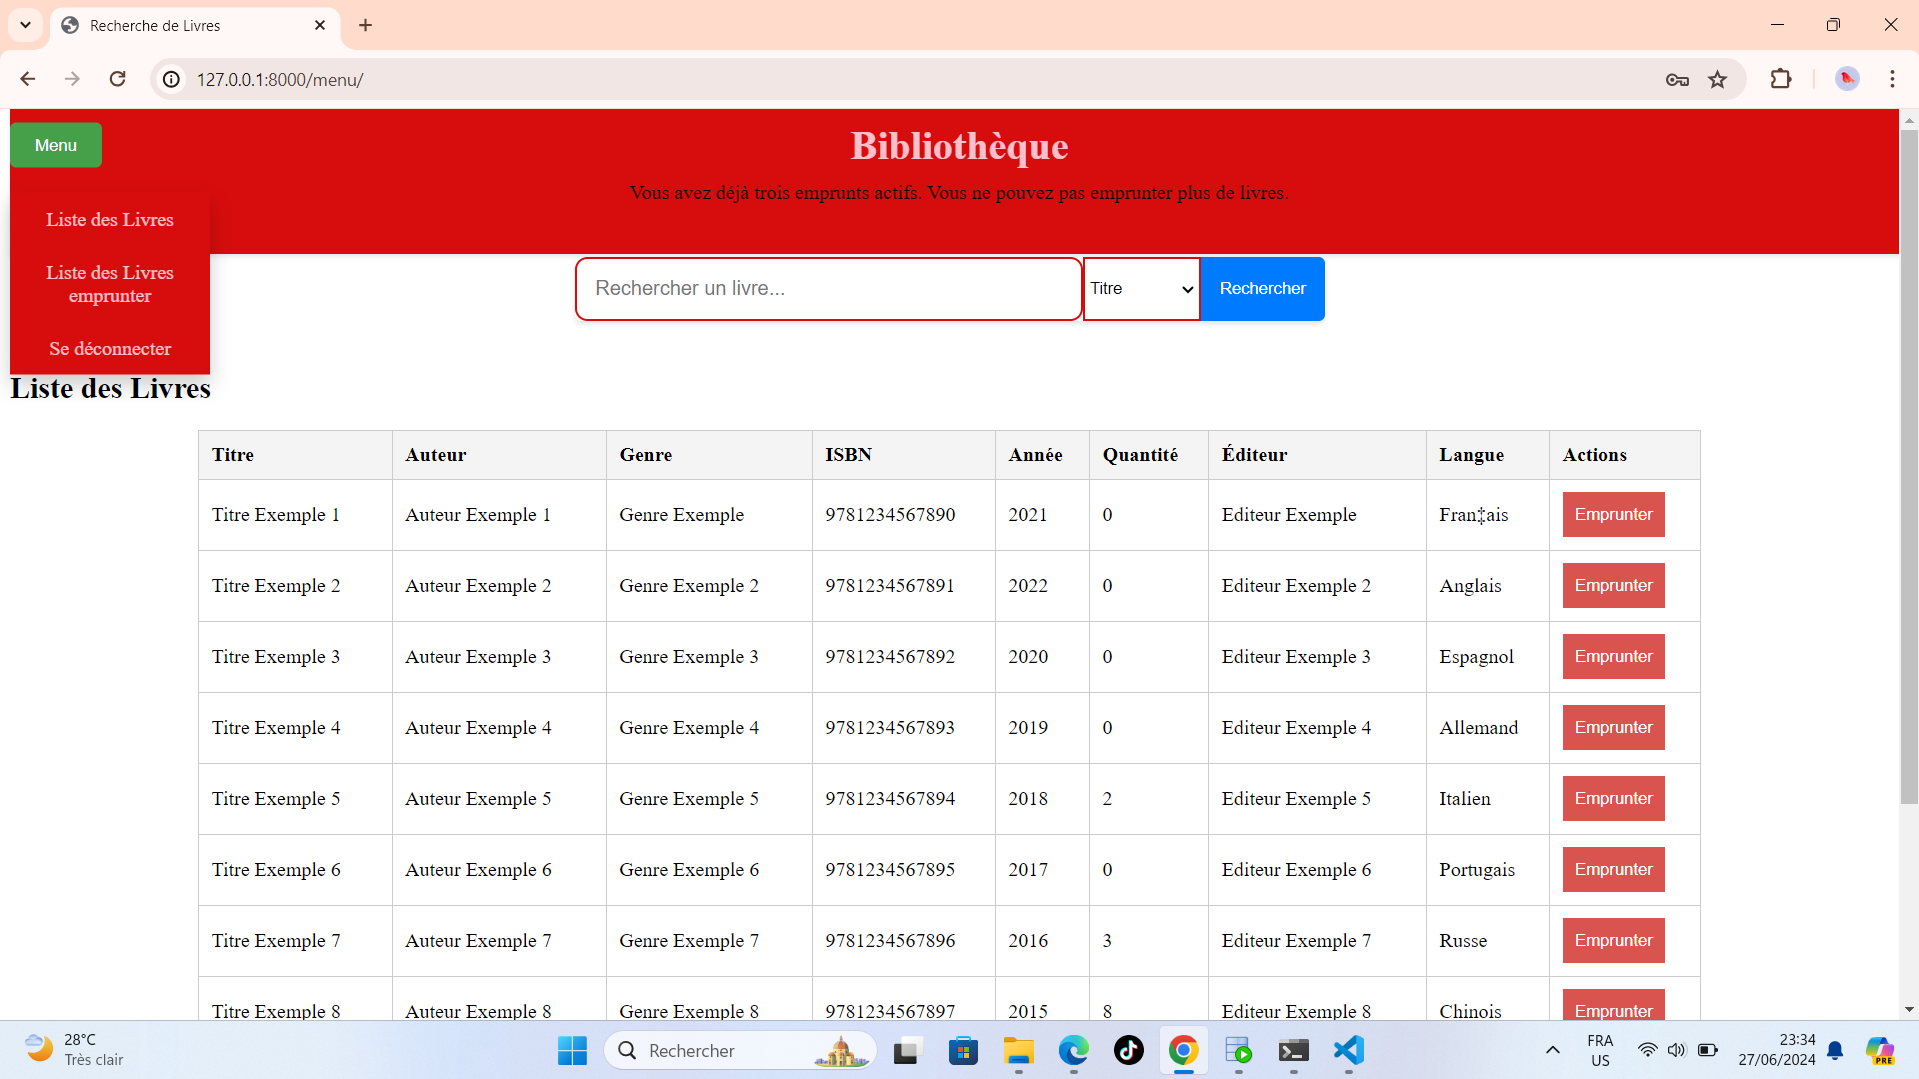Click the volume icon in the system tray
Screen dimensions: 1919x1079
[x=1678, y=1050]
